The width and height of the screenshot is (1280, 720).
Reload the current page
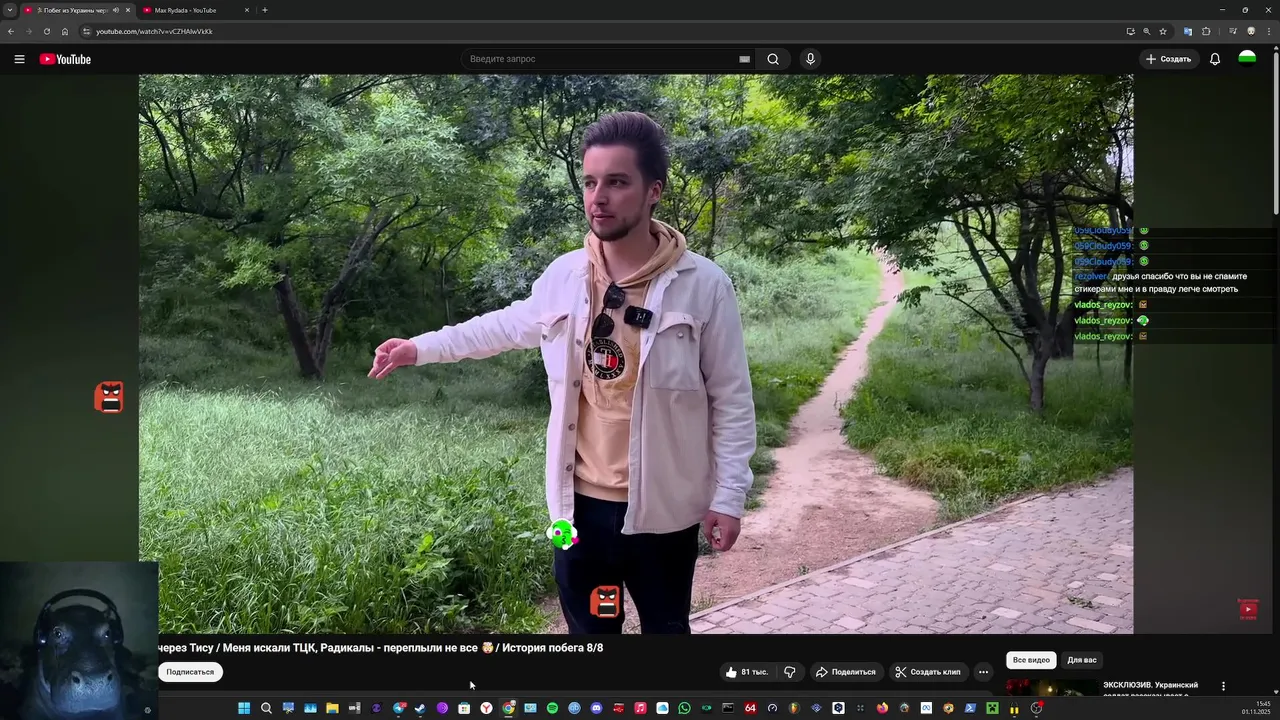[47, 31]
